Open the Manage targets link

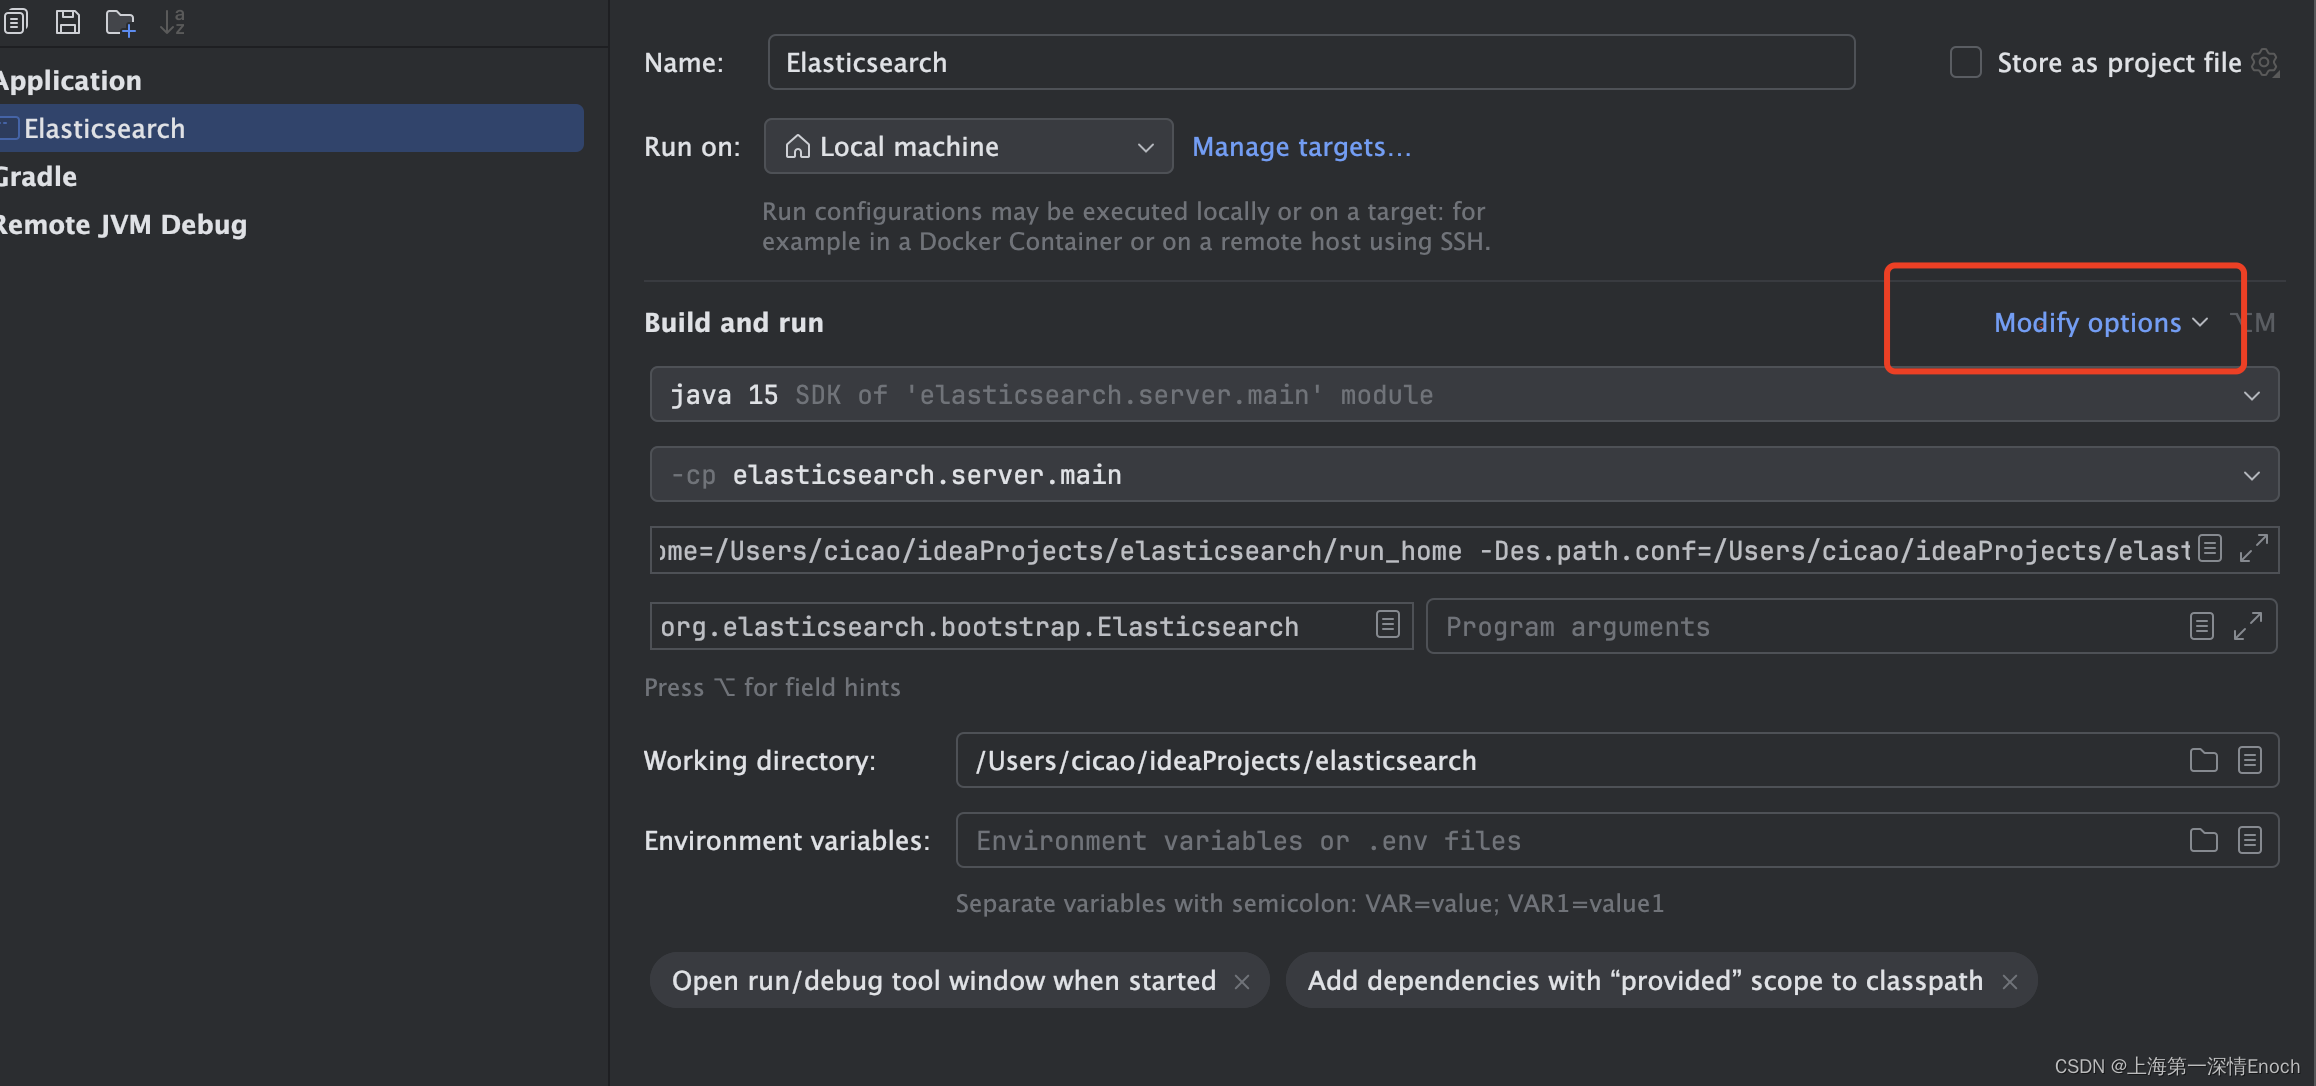coord(1301,147)
